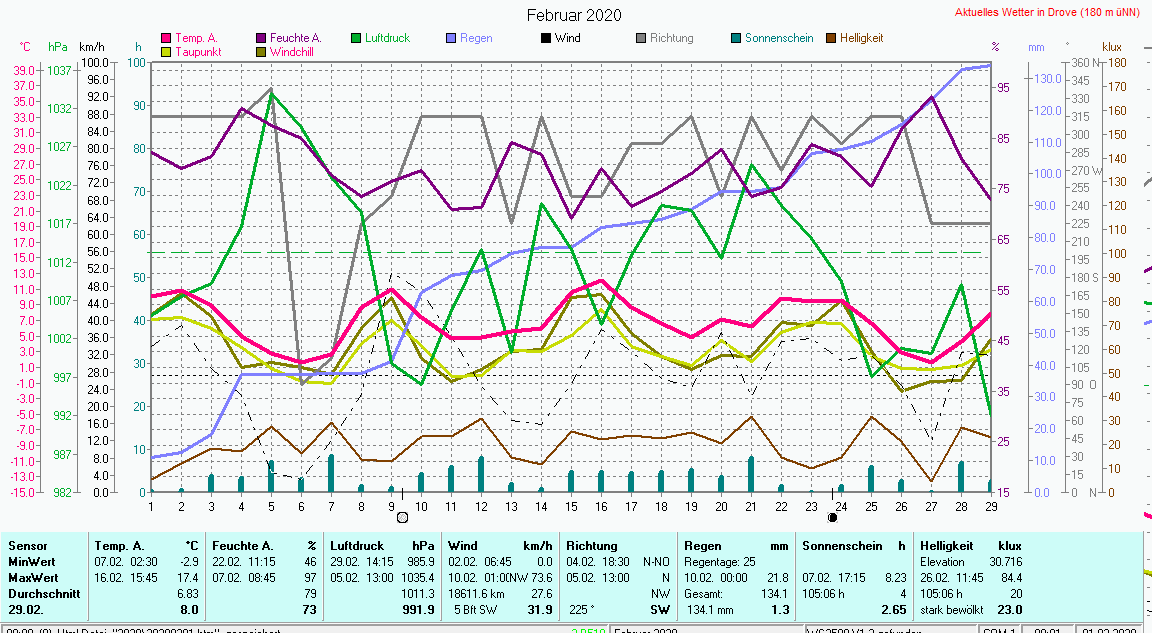Viewport: 1152px width, 633px height.
Task: Click the purple Feuchte A. legend square
Action: 262,39
